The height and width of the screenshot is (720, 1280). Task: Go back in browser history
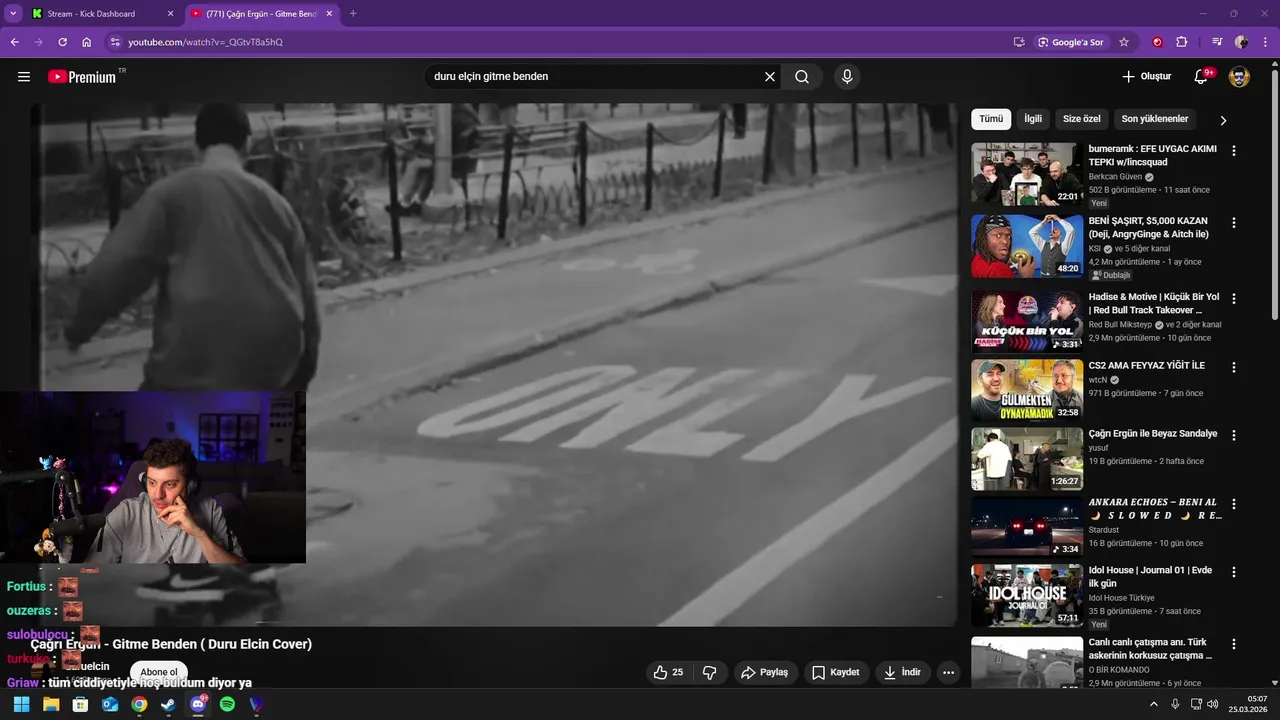(15, 42)
